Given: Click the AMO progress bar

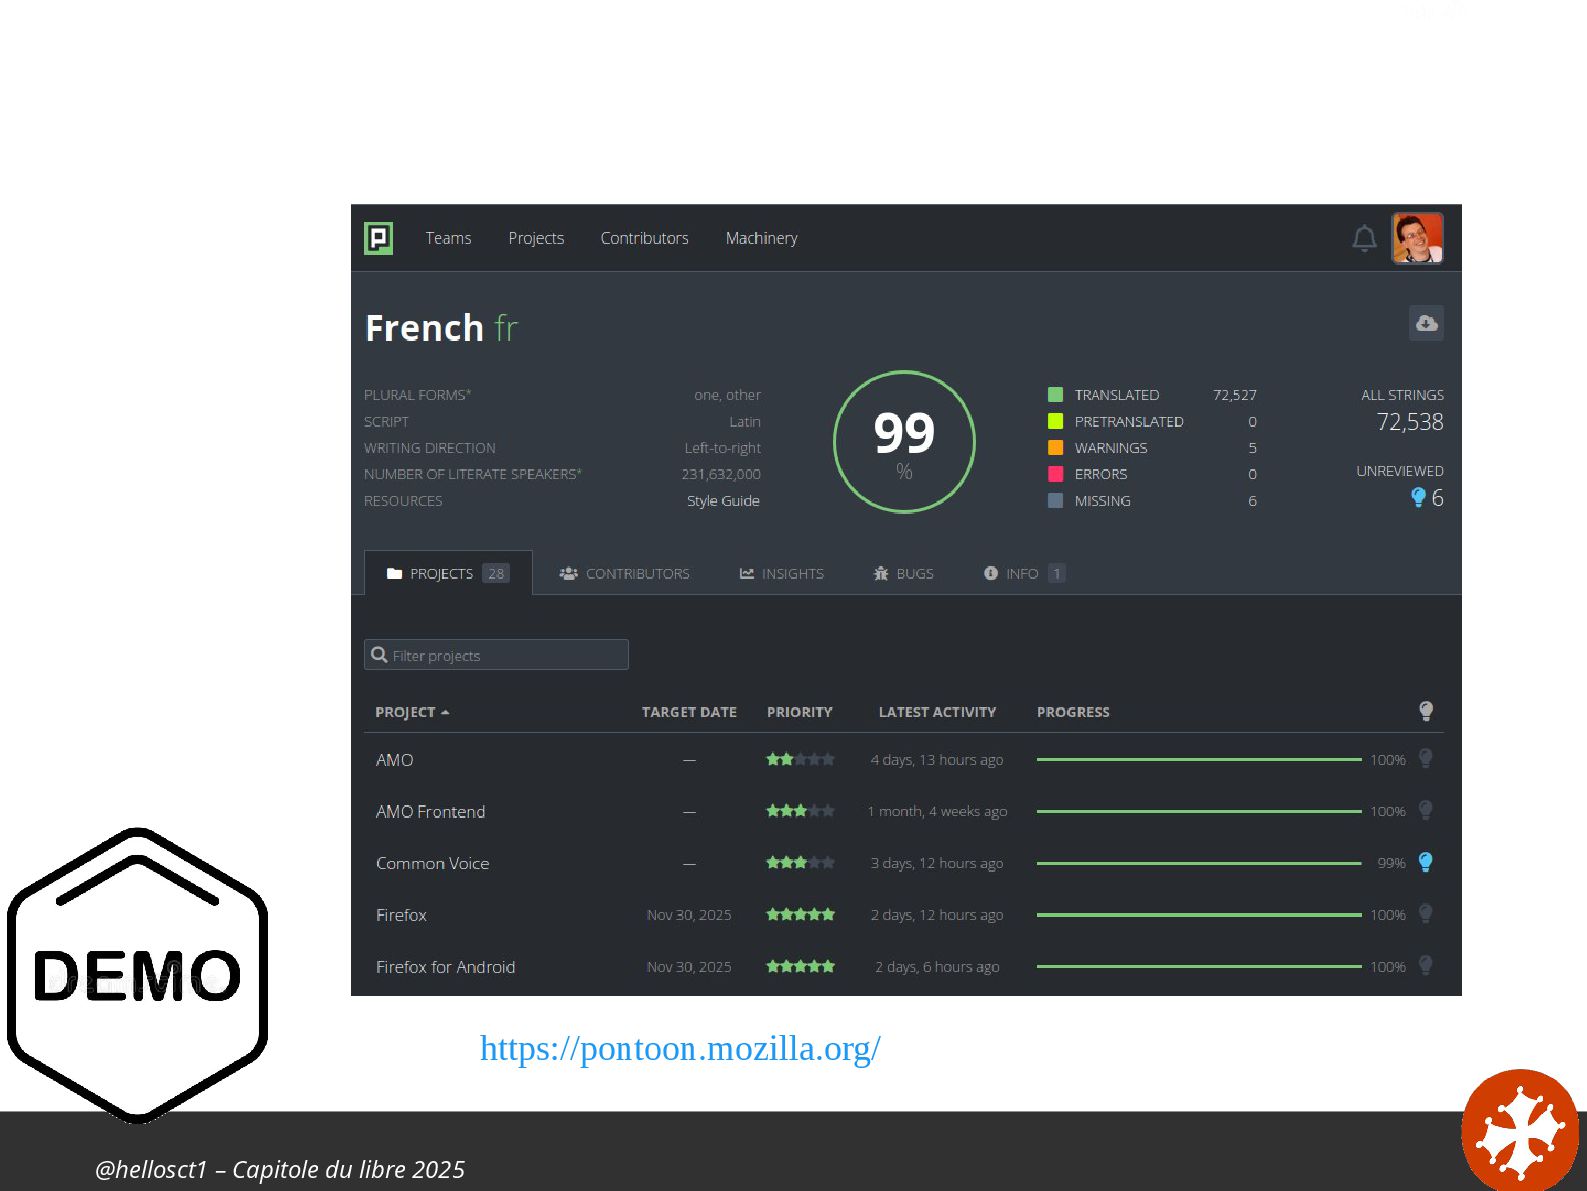Looking at the screenshot, I should point(1199,760).
